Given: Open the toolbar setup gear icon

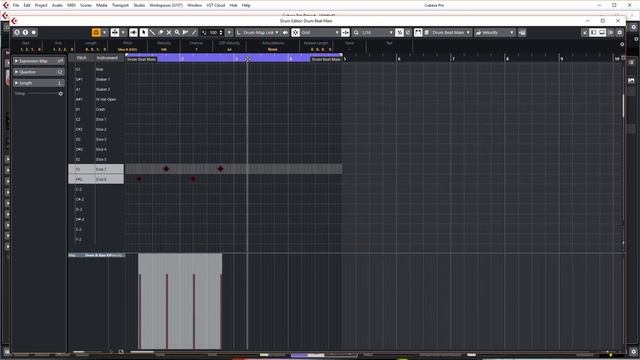Looking at the screenshot, I should coord(620,32).
